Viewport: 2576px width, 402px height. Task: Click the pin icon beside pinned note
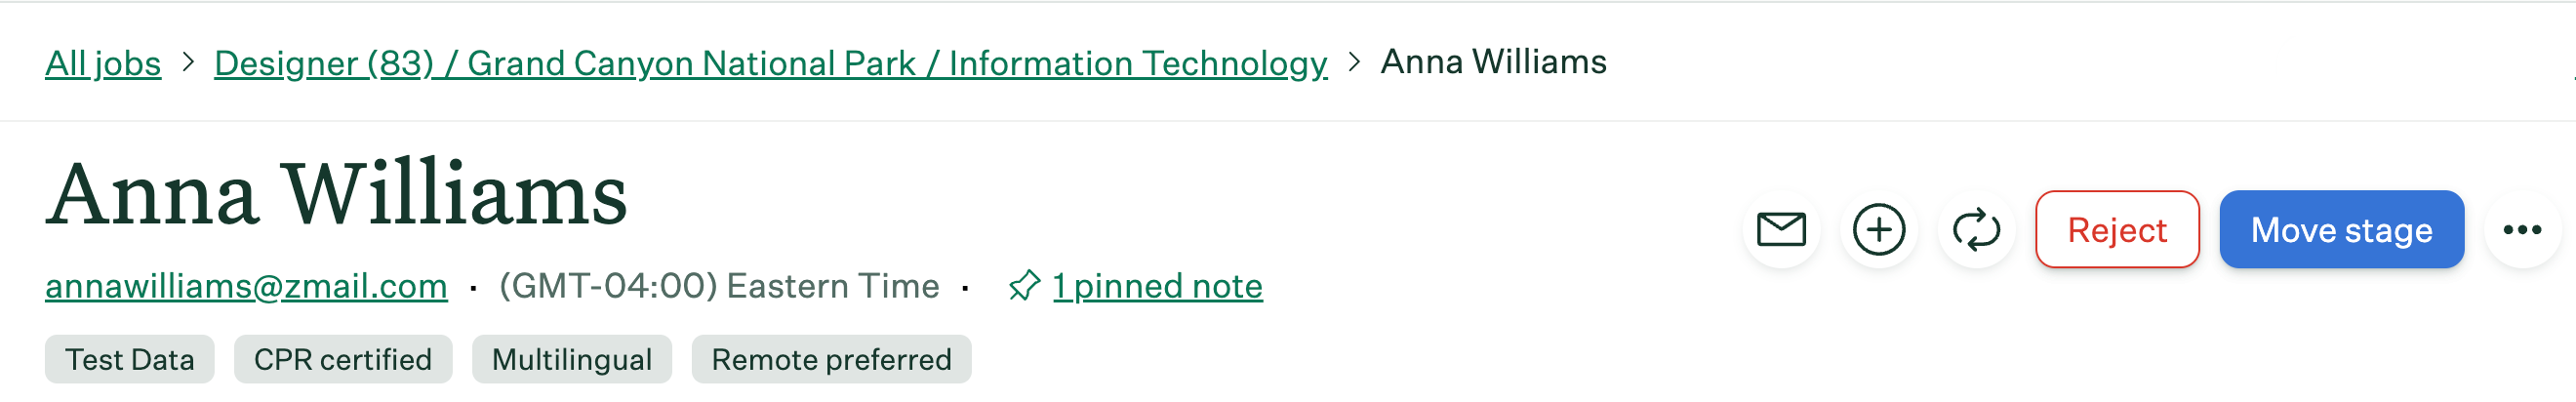tap(1024, 286)
